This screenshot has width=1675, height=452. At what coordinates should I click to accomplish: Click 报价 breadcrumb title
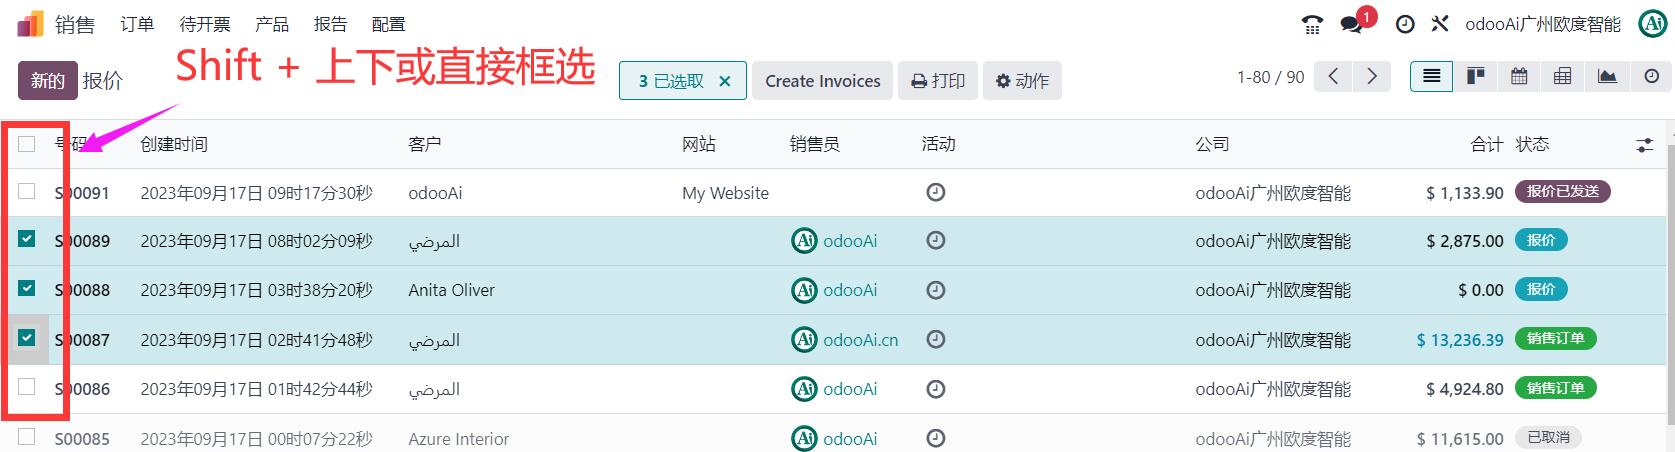point(102,81)
